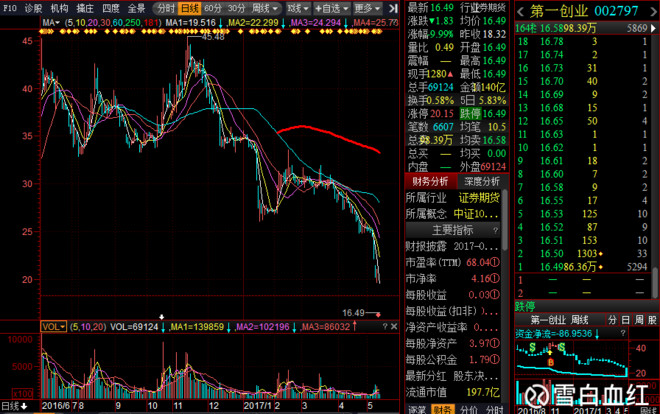Screen dimensions: 660x414
Task: Select sell level 5 row at 16.53
Action: 583,214
